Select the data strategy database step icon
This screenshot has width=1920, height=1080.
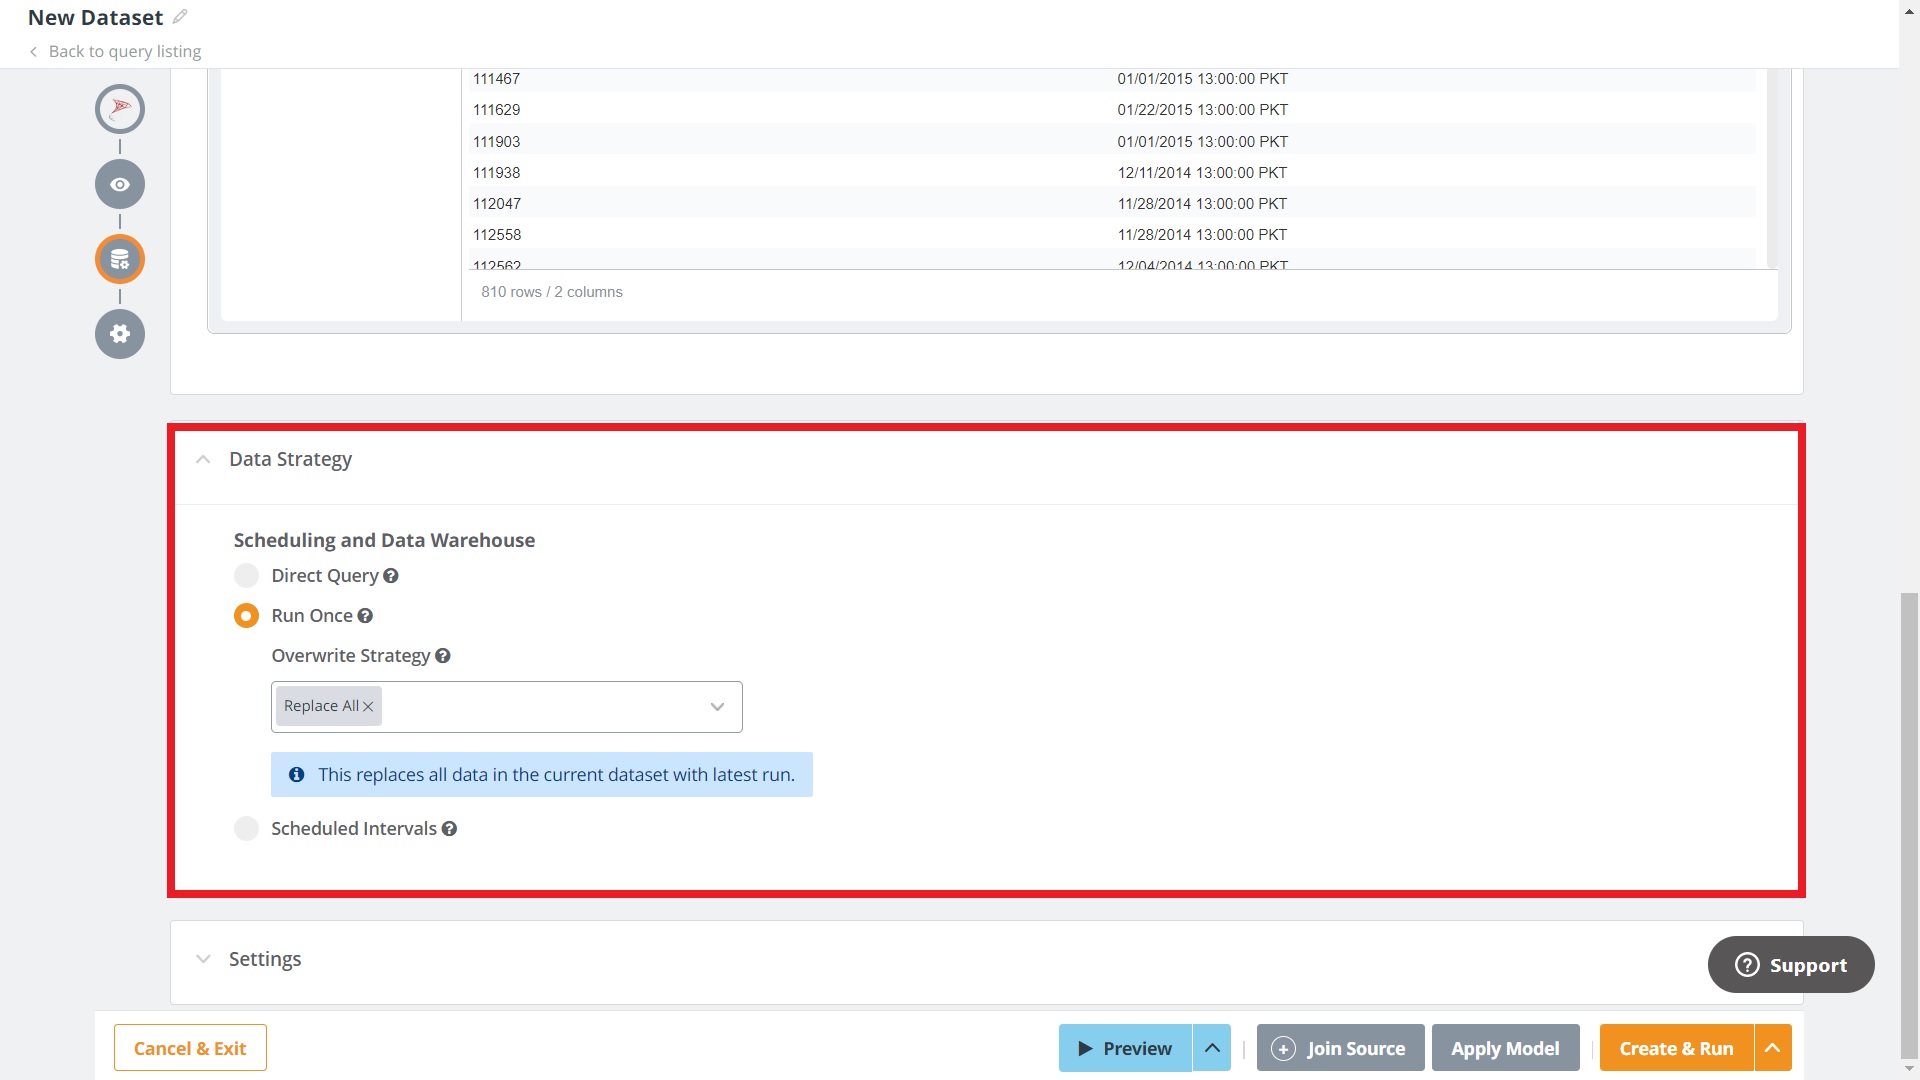[x=120, y=259]
